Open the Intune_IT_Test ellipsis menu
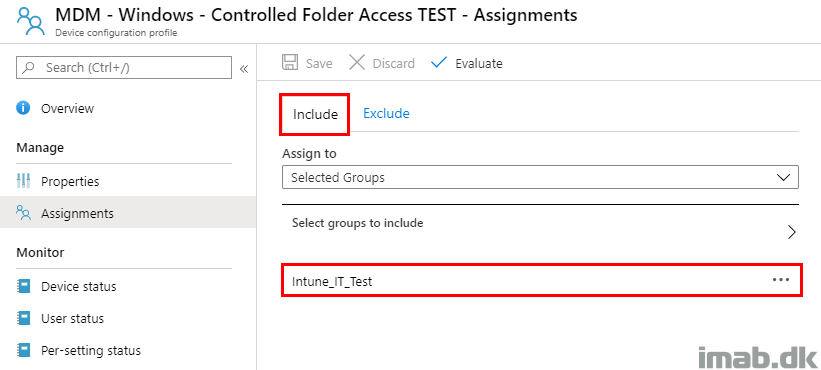 (781, 280)
